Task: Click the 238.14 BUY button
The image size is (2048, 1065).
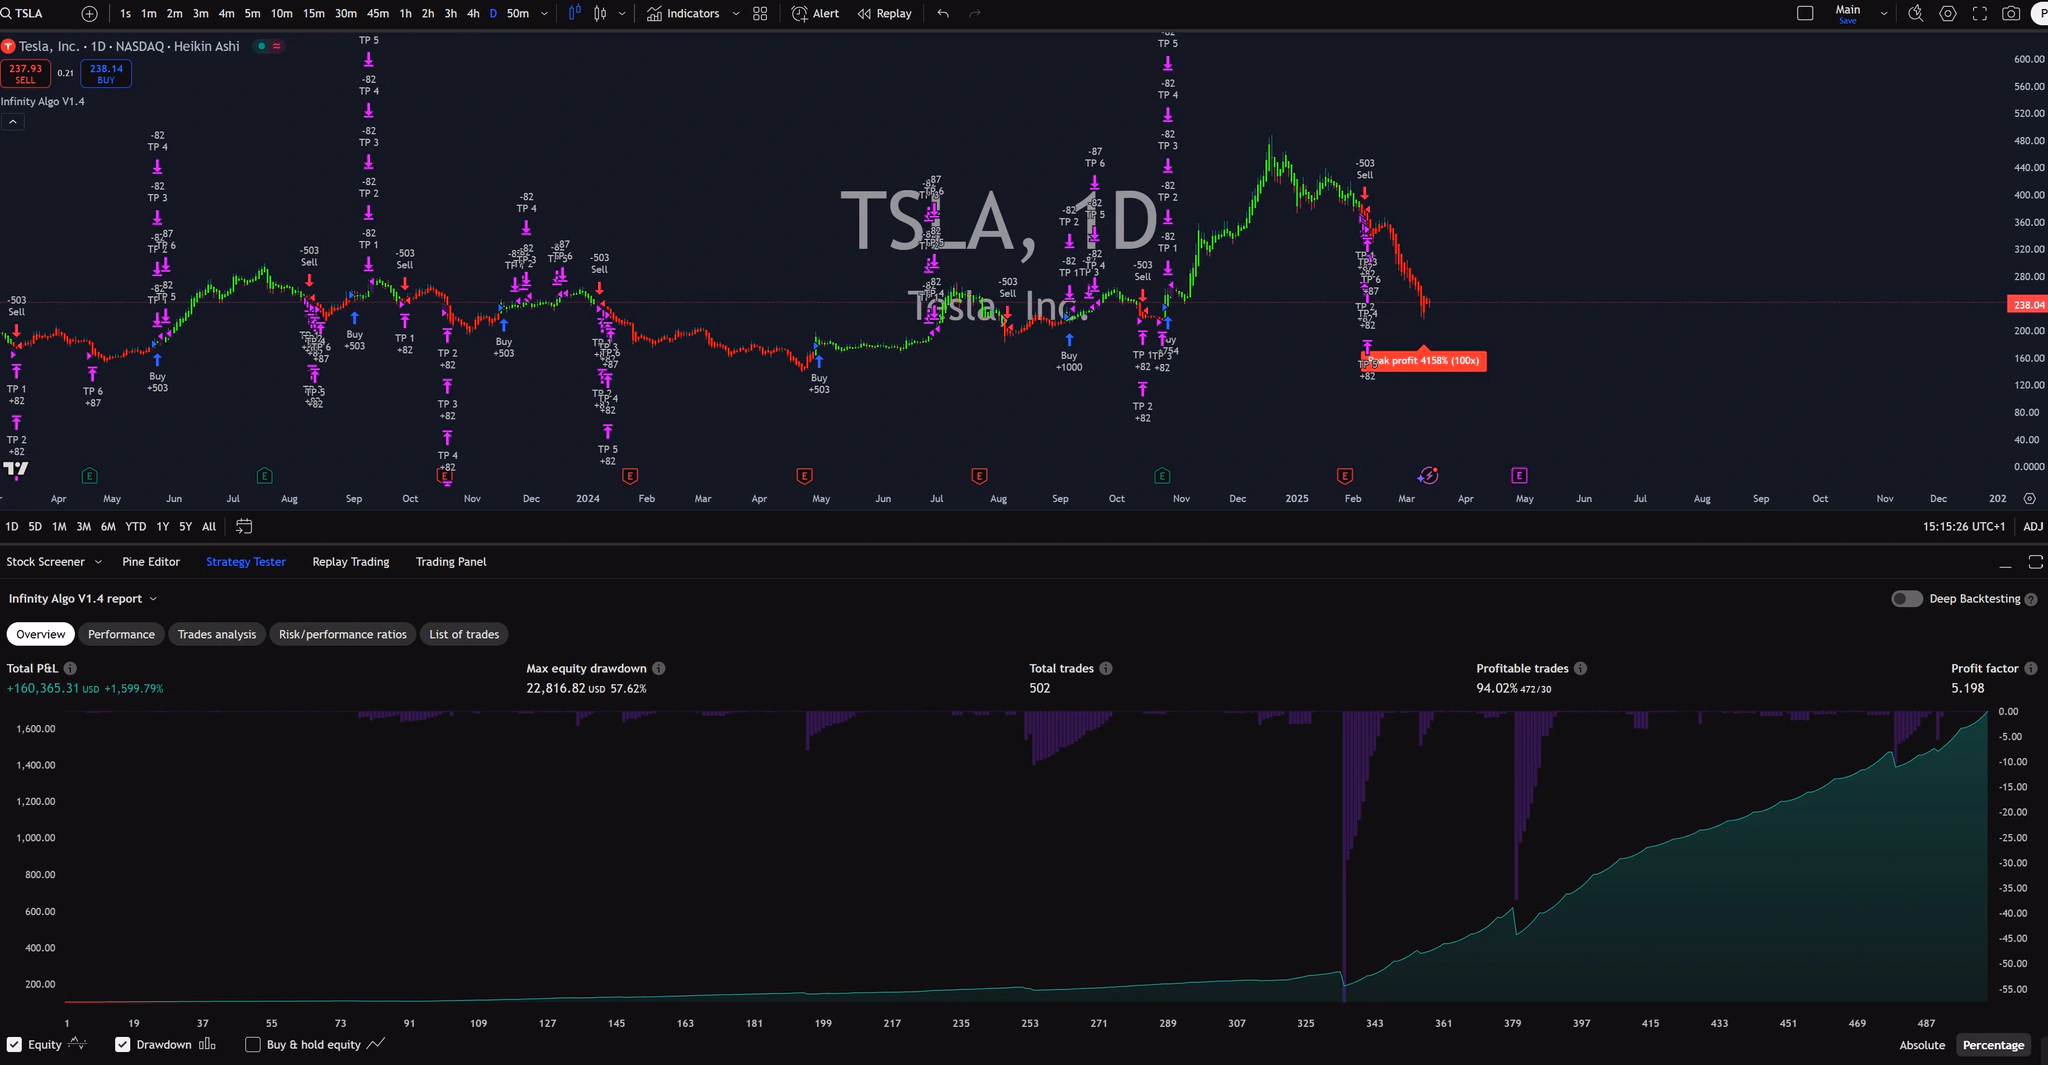Action: (105, 72)
